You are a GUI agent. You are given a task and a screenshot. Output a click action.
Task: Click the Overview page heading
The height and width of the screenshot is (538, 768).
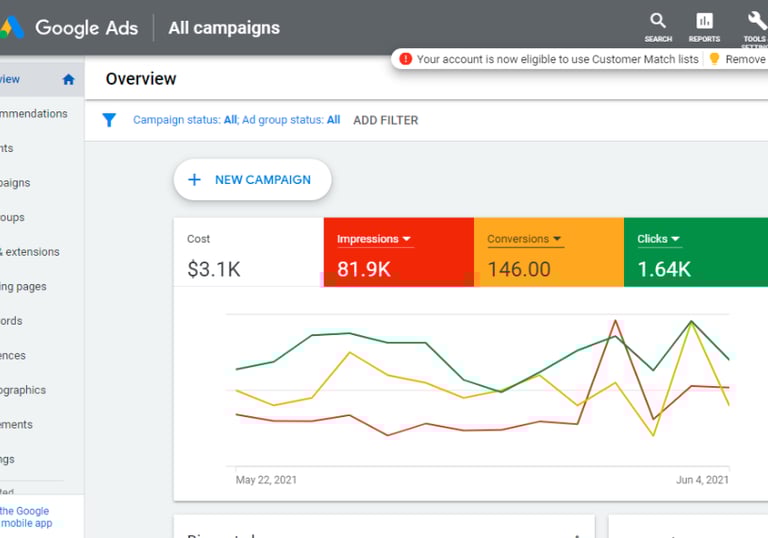click(141, 79)
